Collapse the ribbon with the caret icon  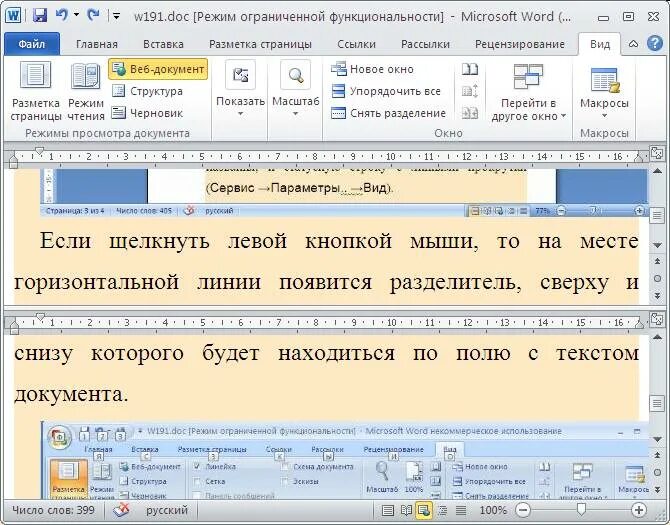tap(633, 44)
